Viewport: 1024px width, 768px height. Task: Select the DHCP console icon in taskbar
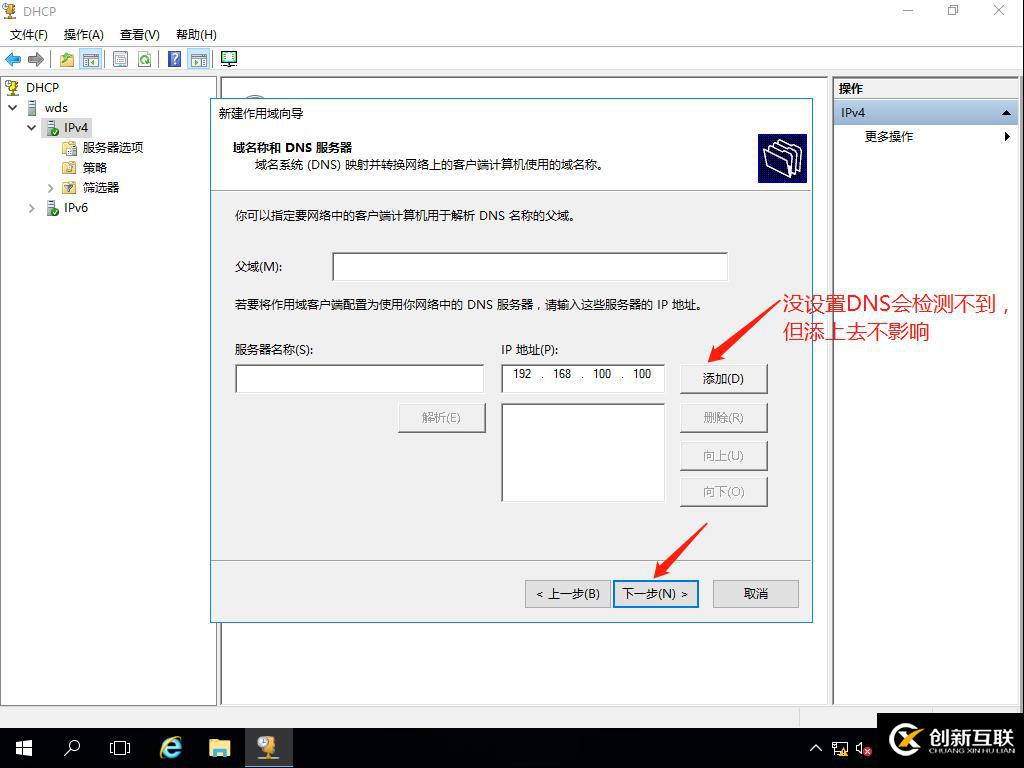point(268,747)
